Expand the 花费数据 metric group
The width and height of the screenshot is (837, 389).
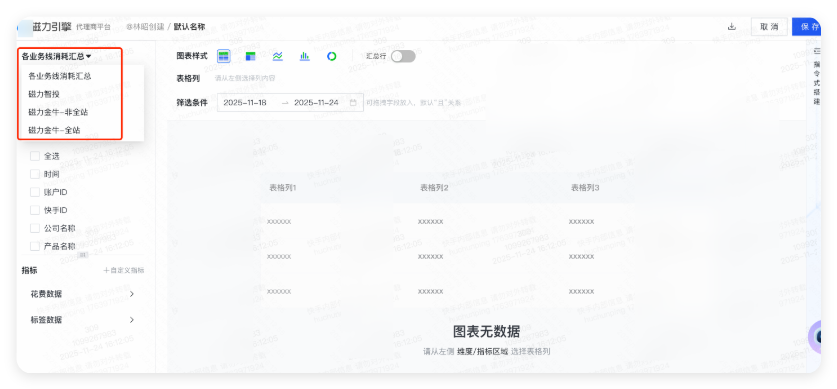[82, 294]
